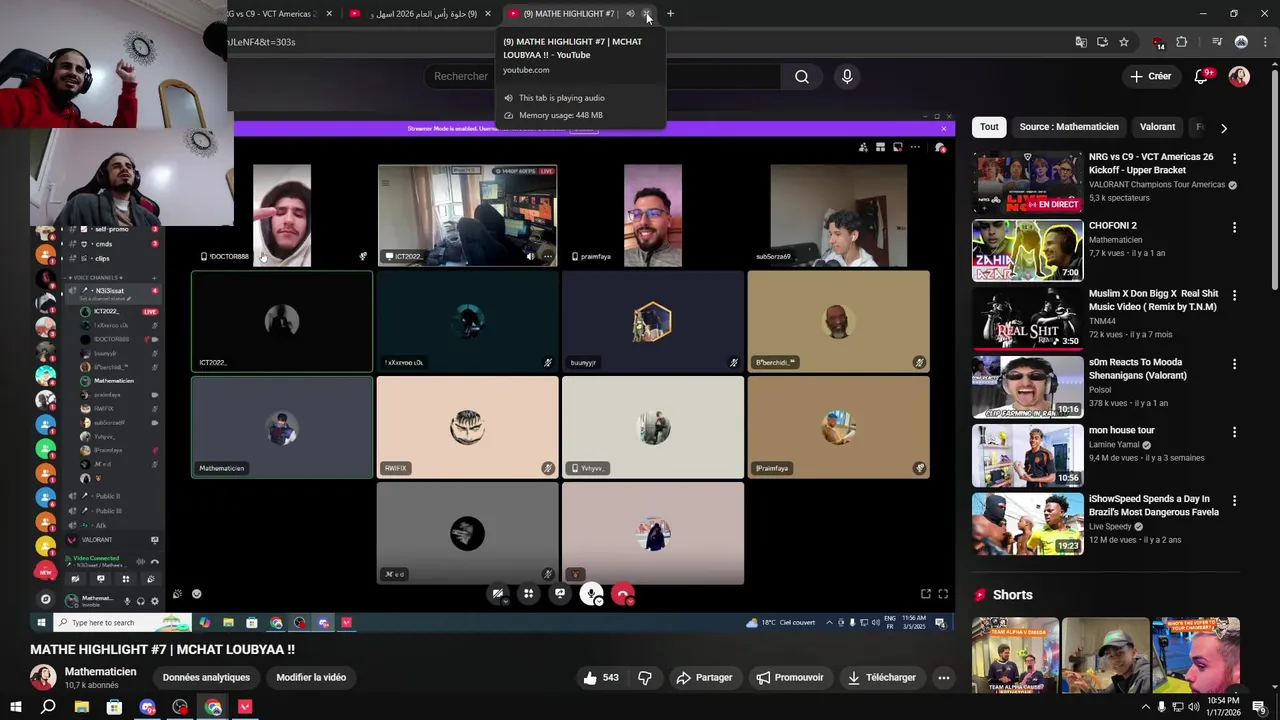Open a new Chrome tab
Image resolution: width=1280 pixels, height=720 pixels.
(670, 14)
